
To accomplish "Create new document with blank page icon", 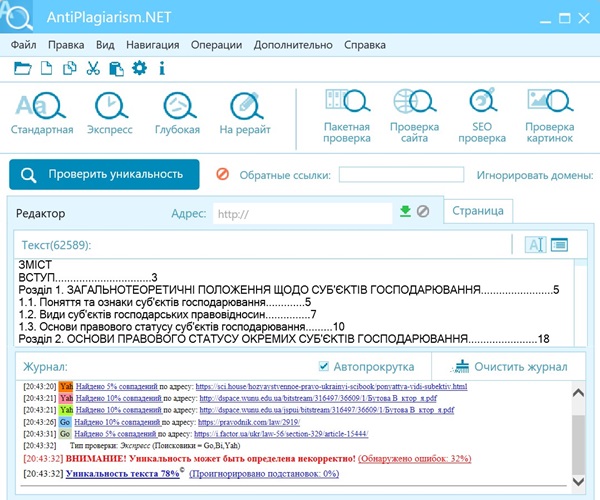I will tap(46, 69).
